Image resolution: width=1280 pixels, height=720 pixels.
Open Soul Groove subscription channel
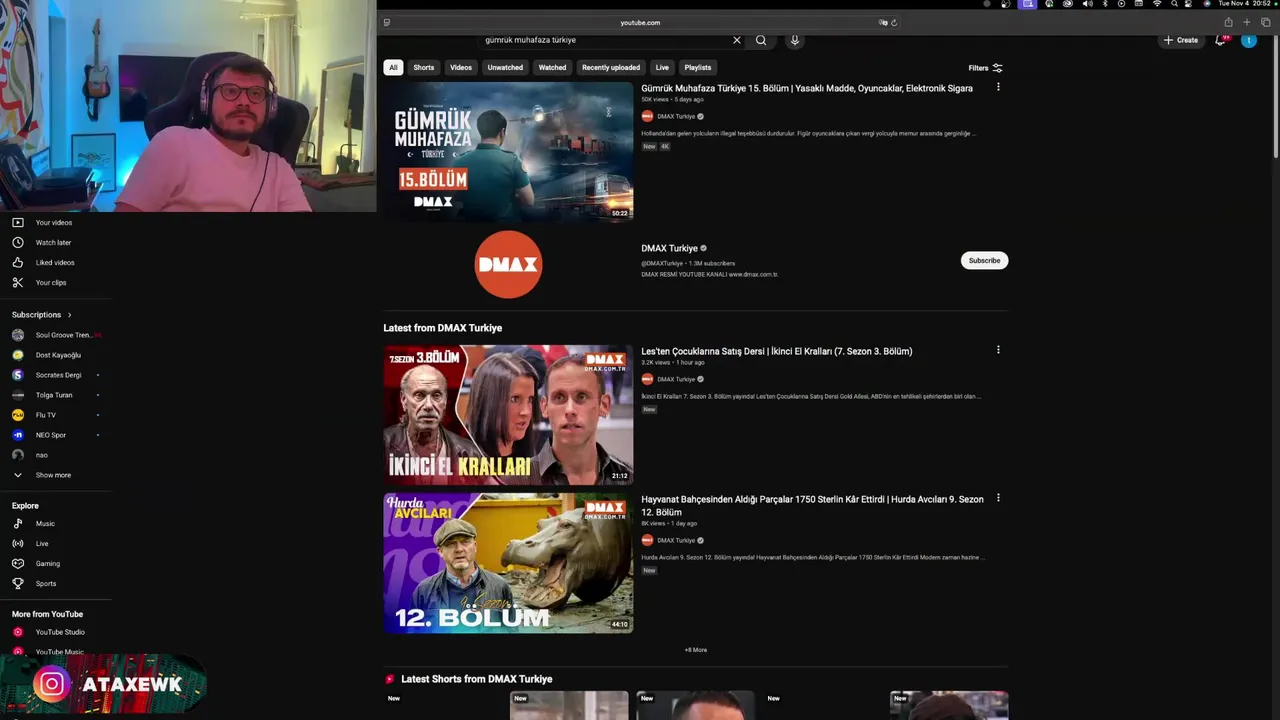coord(55,335)
